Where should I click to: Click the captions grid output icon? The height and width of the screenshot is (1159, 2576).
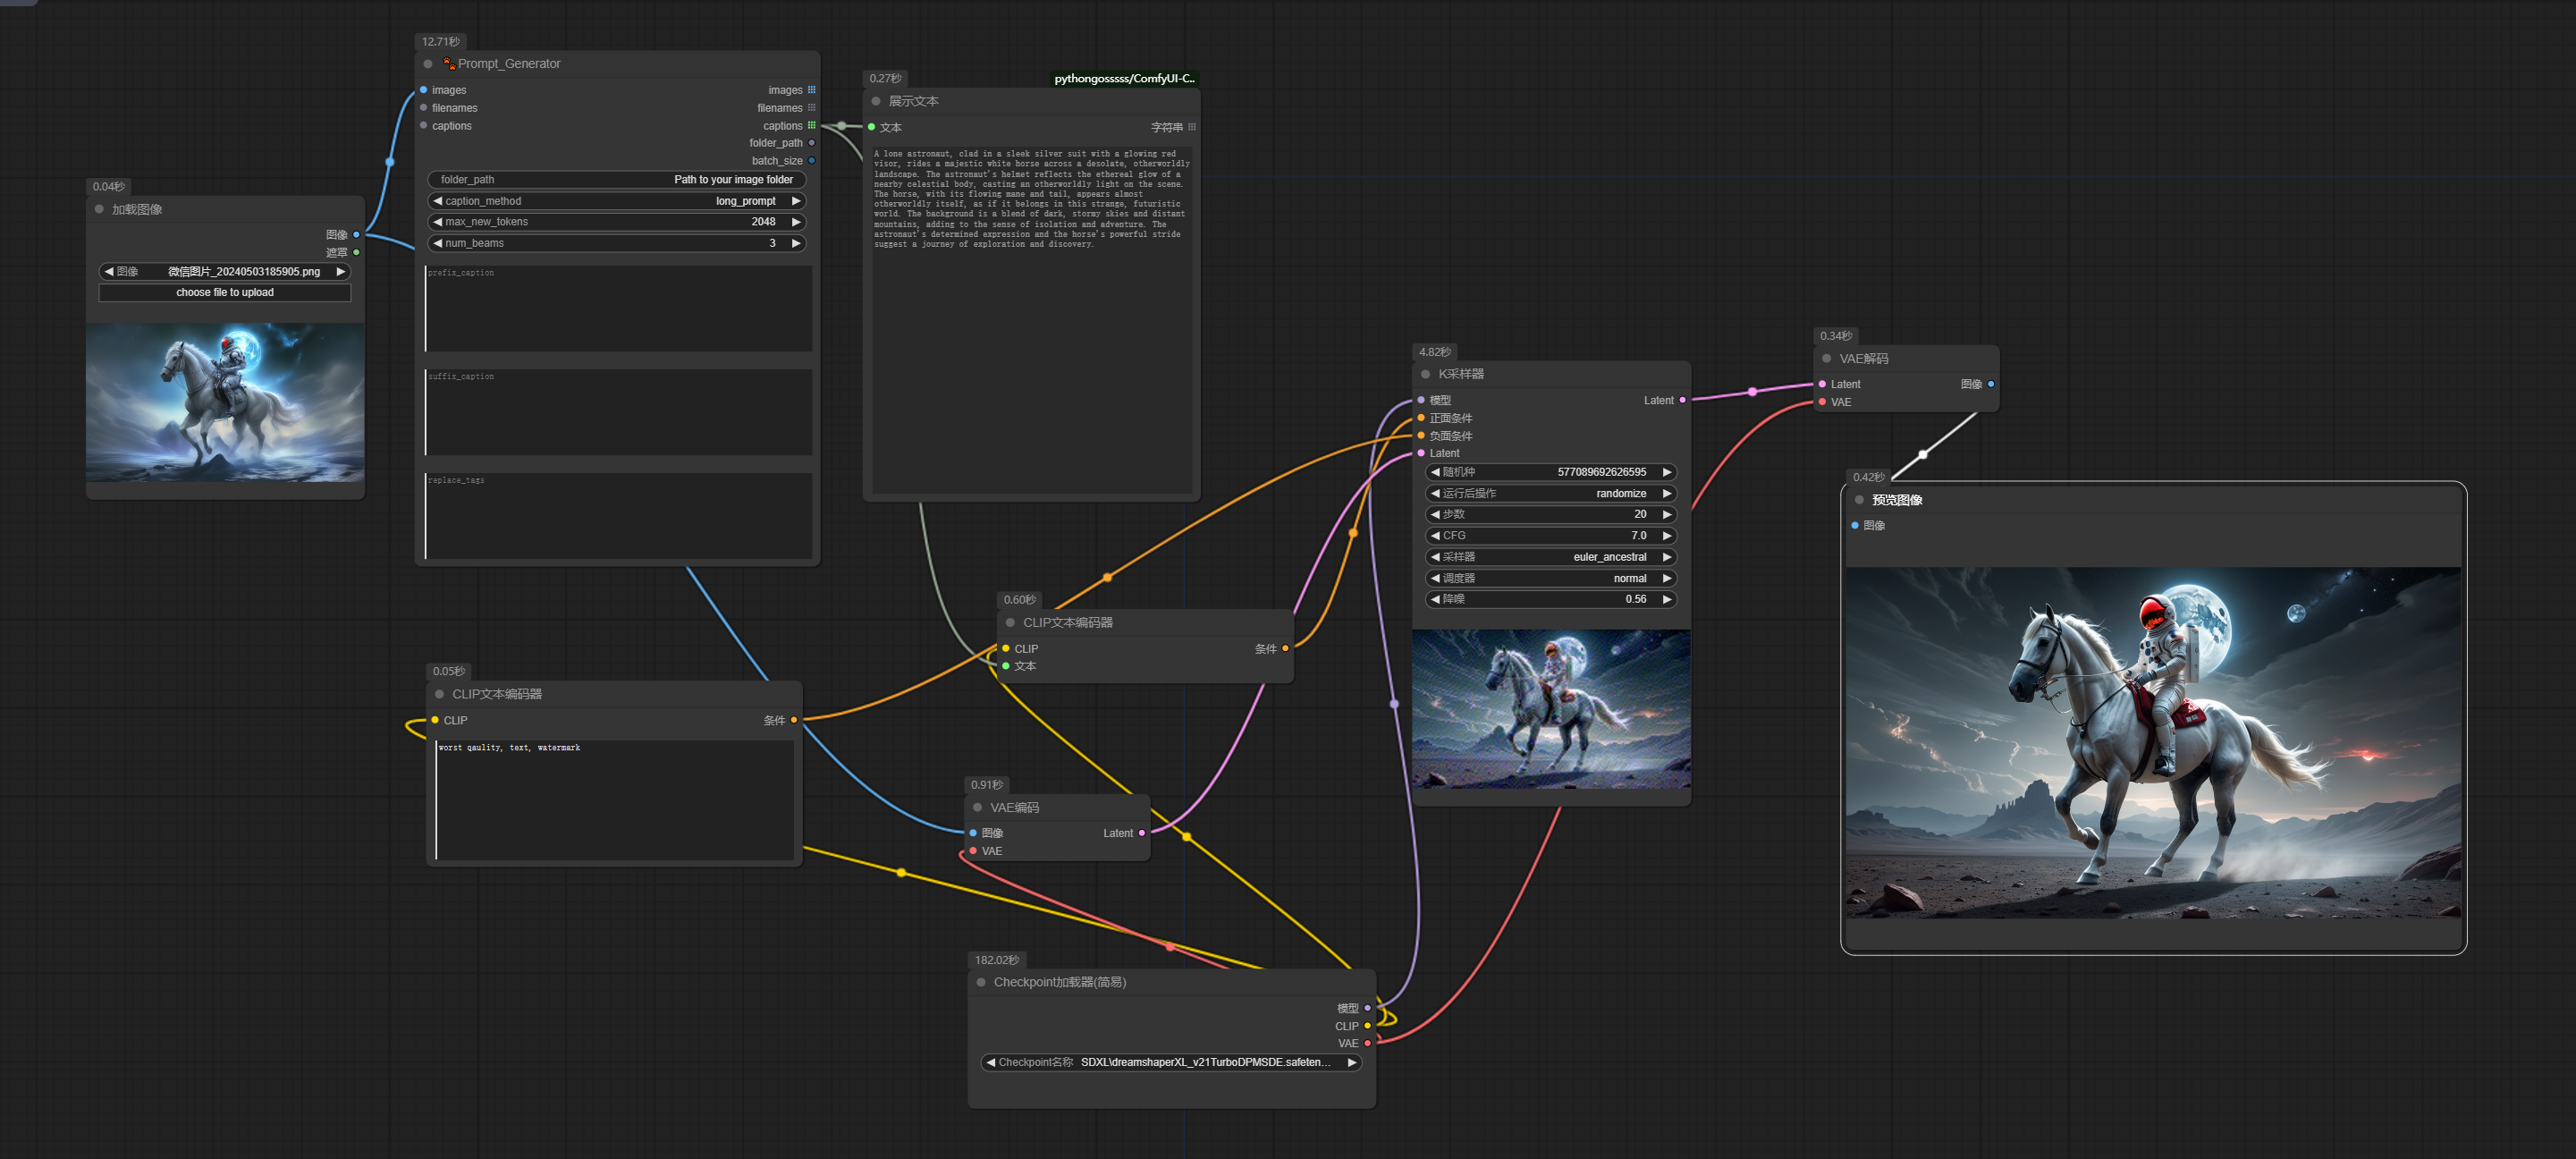pyautogui.click(x=811, y=126)
